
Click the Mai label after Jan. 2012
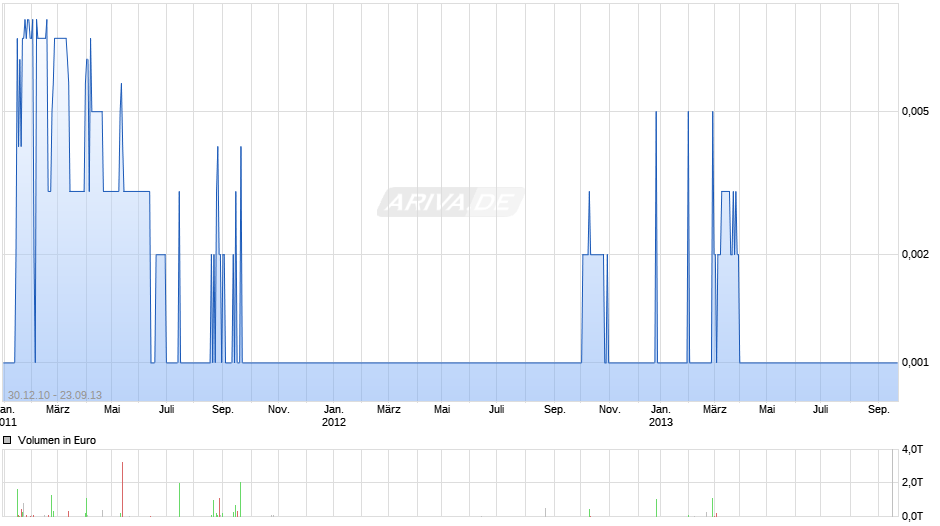(442, 410)
